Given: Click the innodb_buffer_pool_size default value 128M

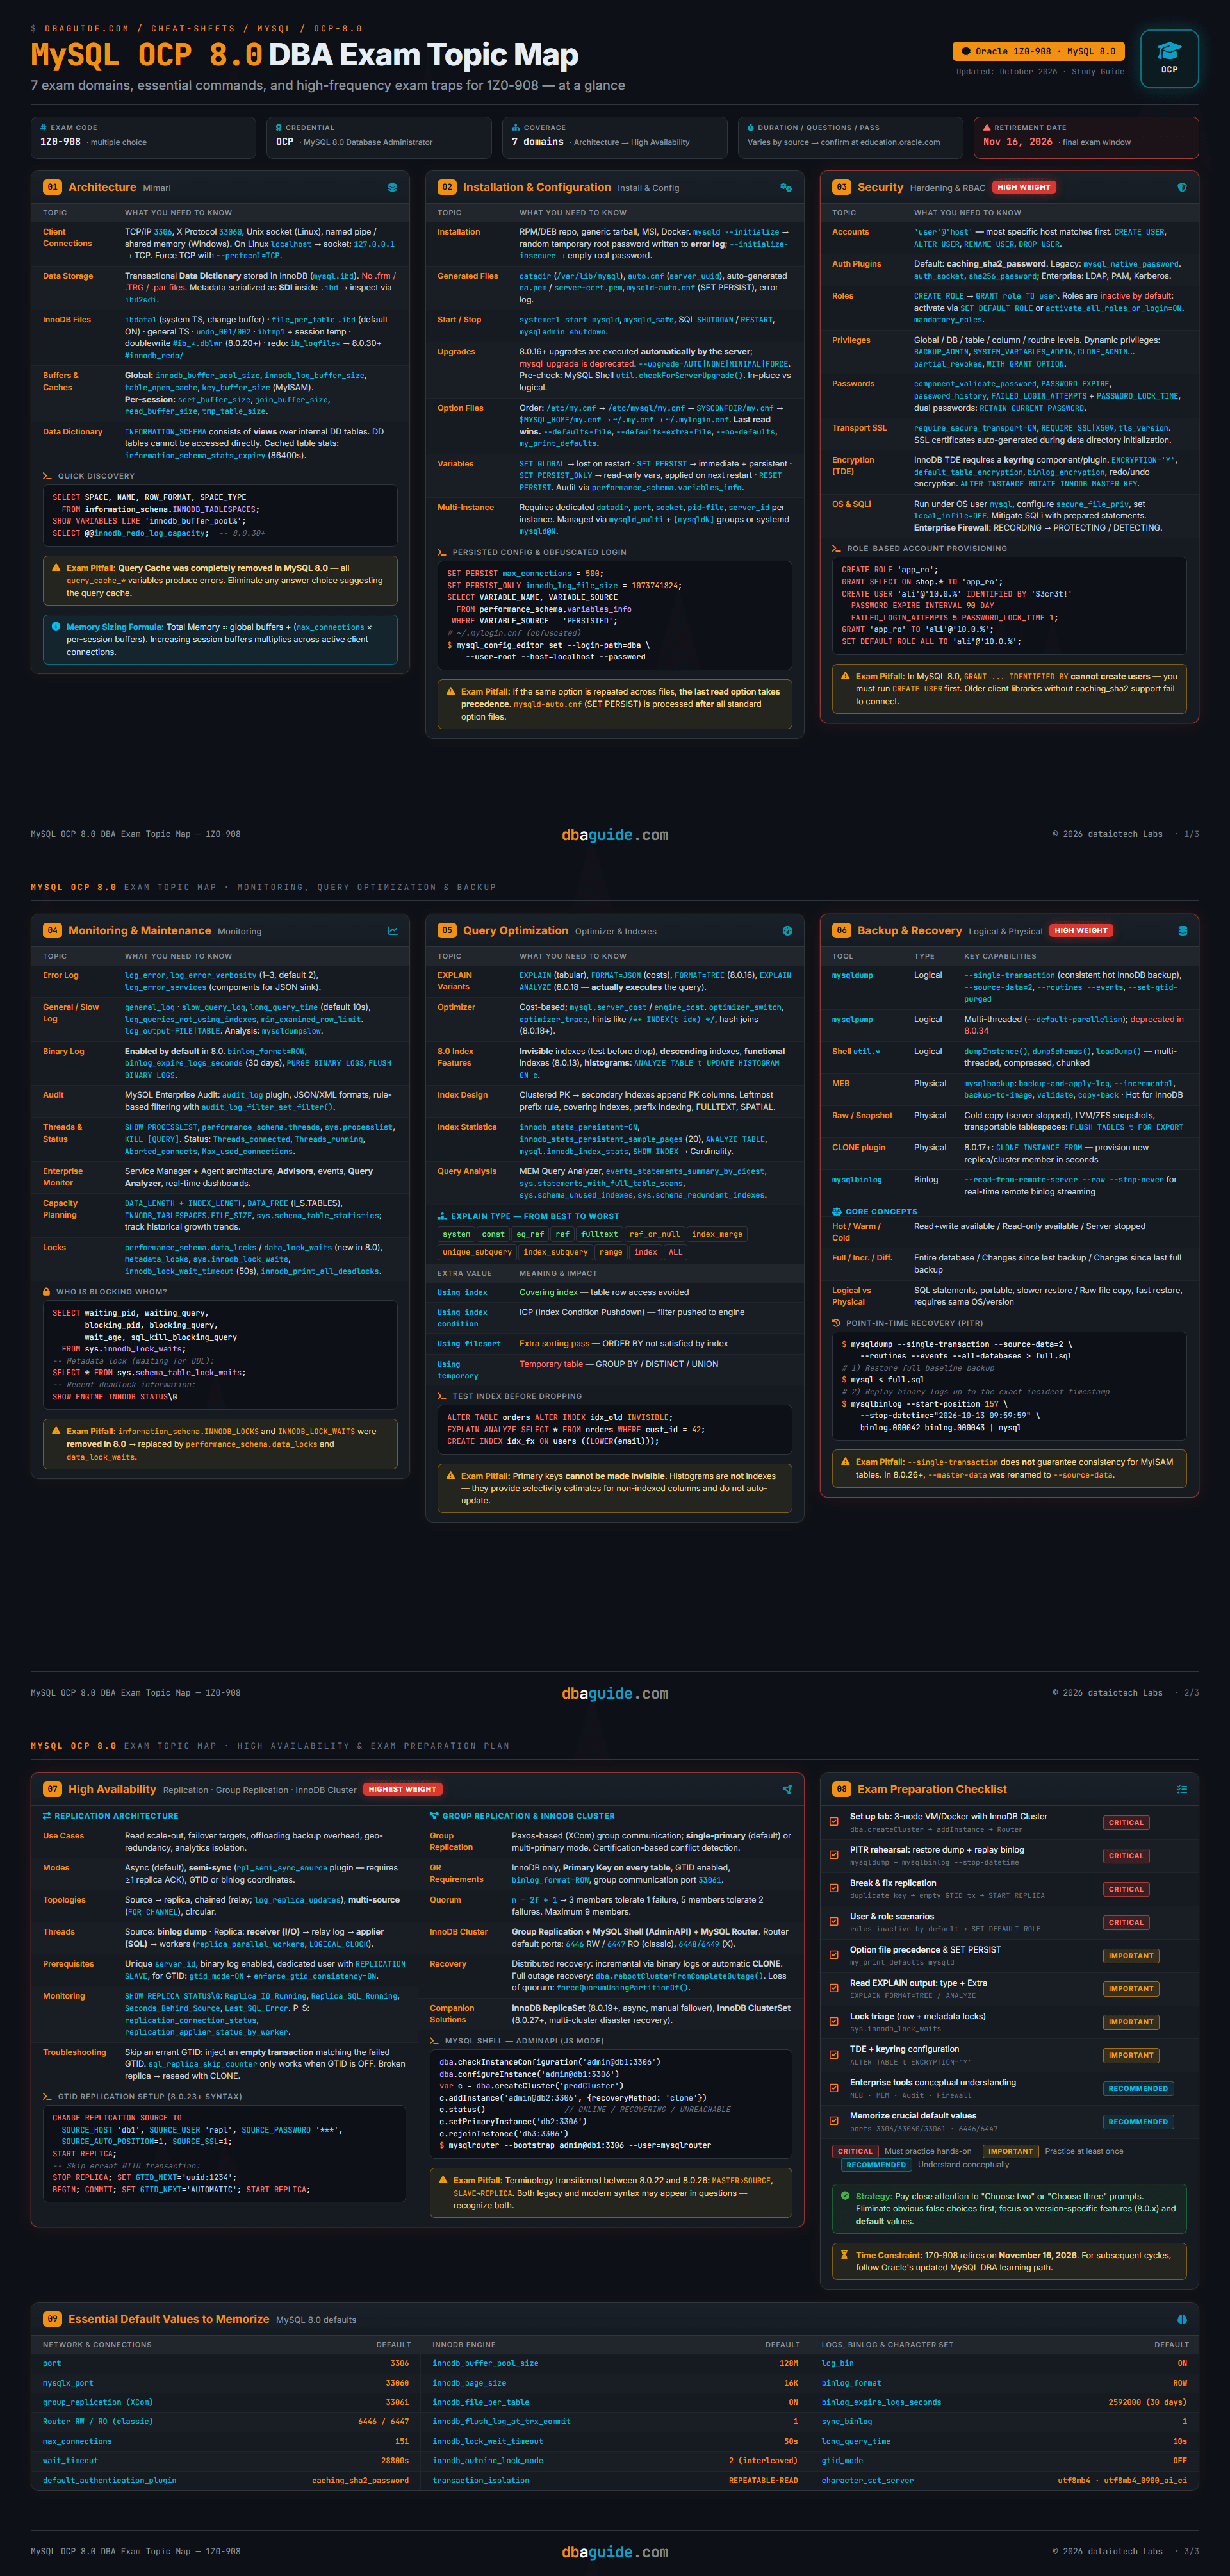Looking at the screenshot, I should 789,2363.
